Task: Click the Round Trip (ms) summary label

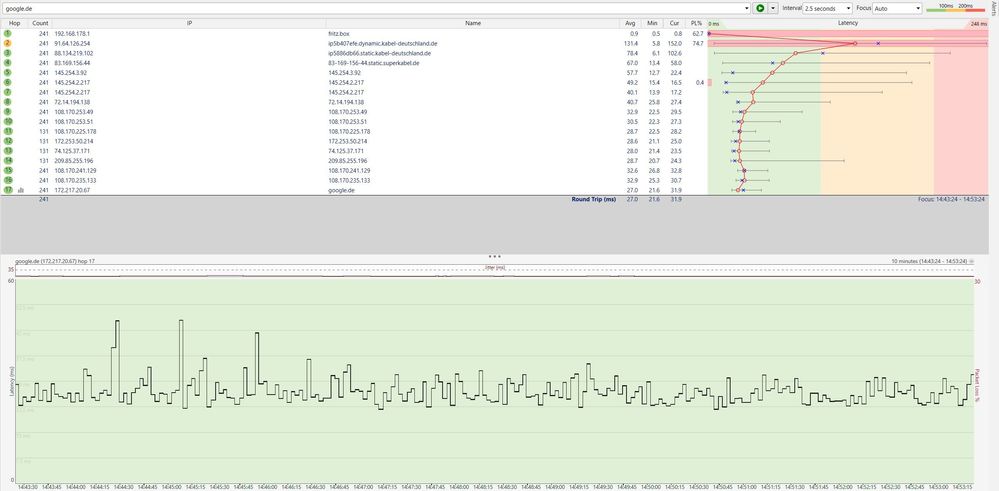Action: coord(594,199)
